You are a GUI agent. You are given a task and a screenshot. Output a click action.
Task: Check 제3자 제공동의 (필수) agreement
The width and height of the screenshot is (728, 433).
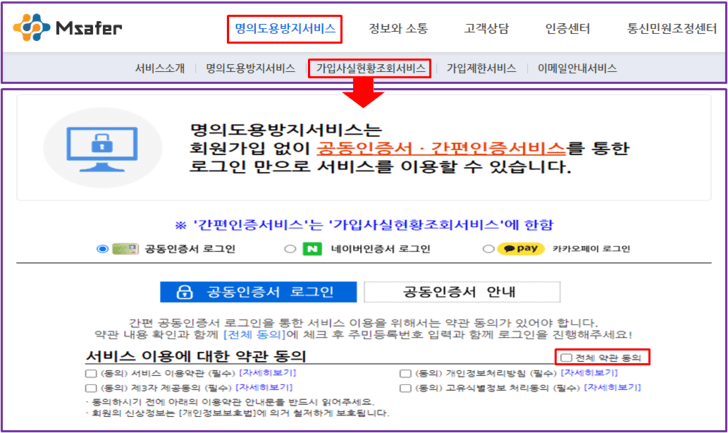point(91,388)
